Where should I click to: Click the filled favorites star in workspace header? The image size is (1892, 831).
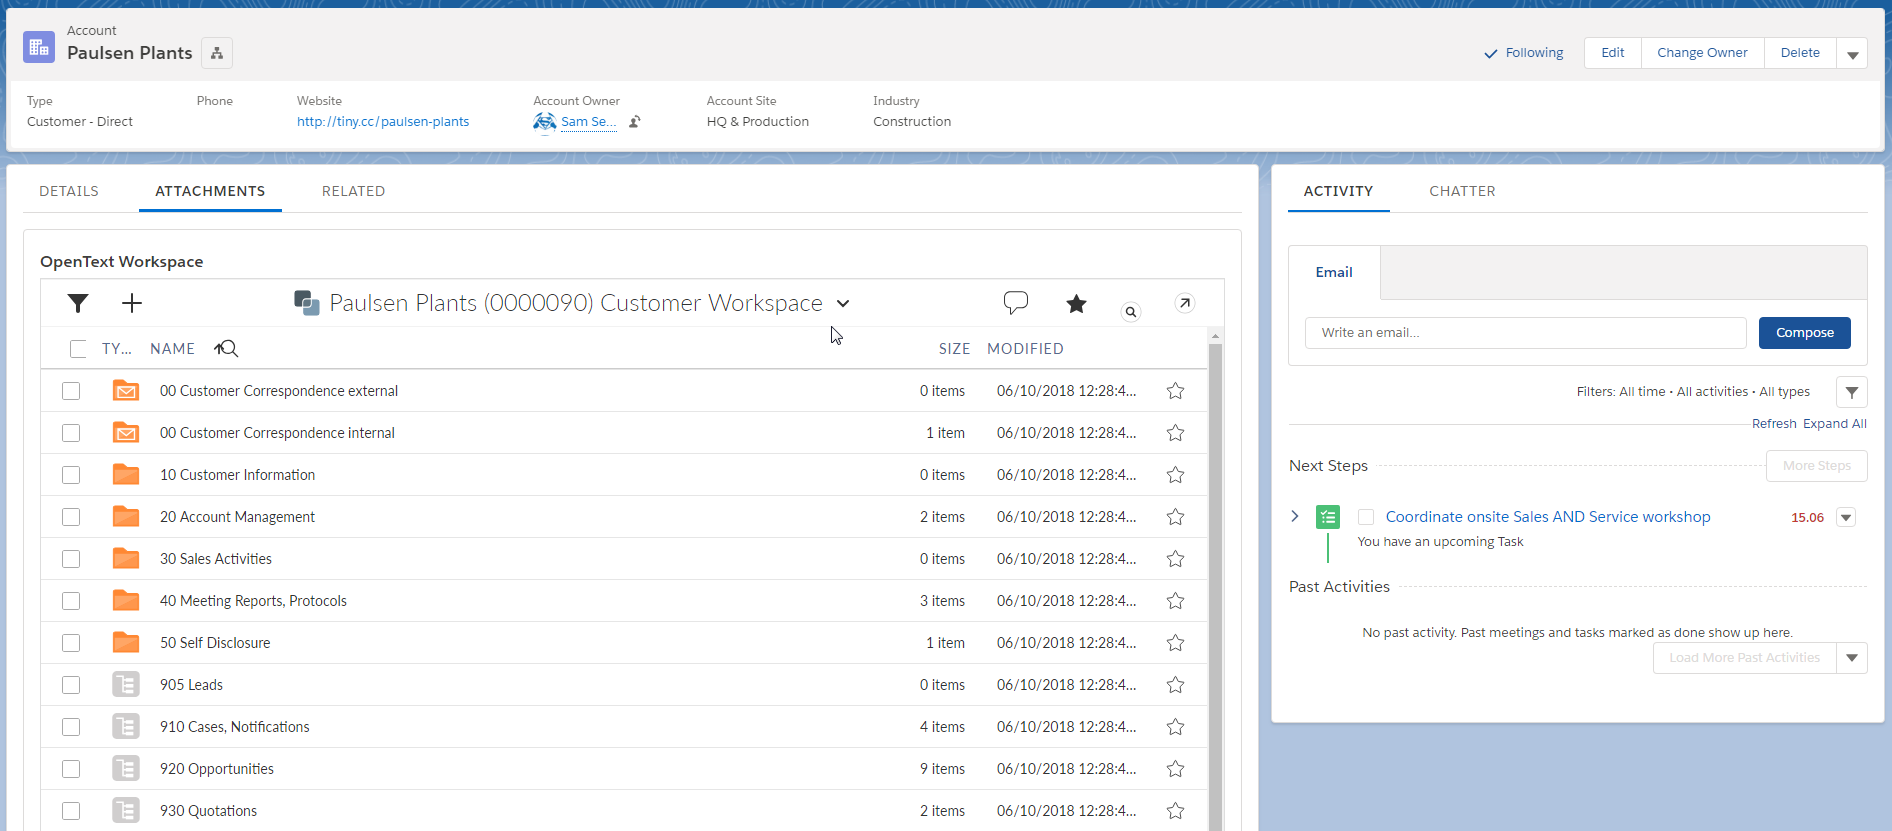pos(1076,303)
